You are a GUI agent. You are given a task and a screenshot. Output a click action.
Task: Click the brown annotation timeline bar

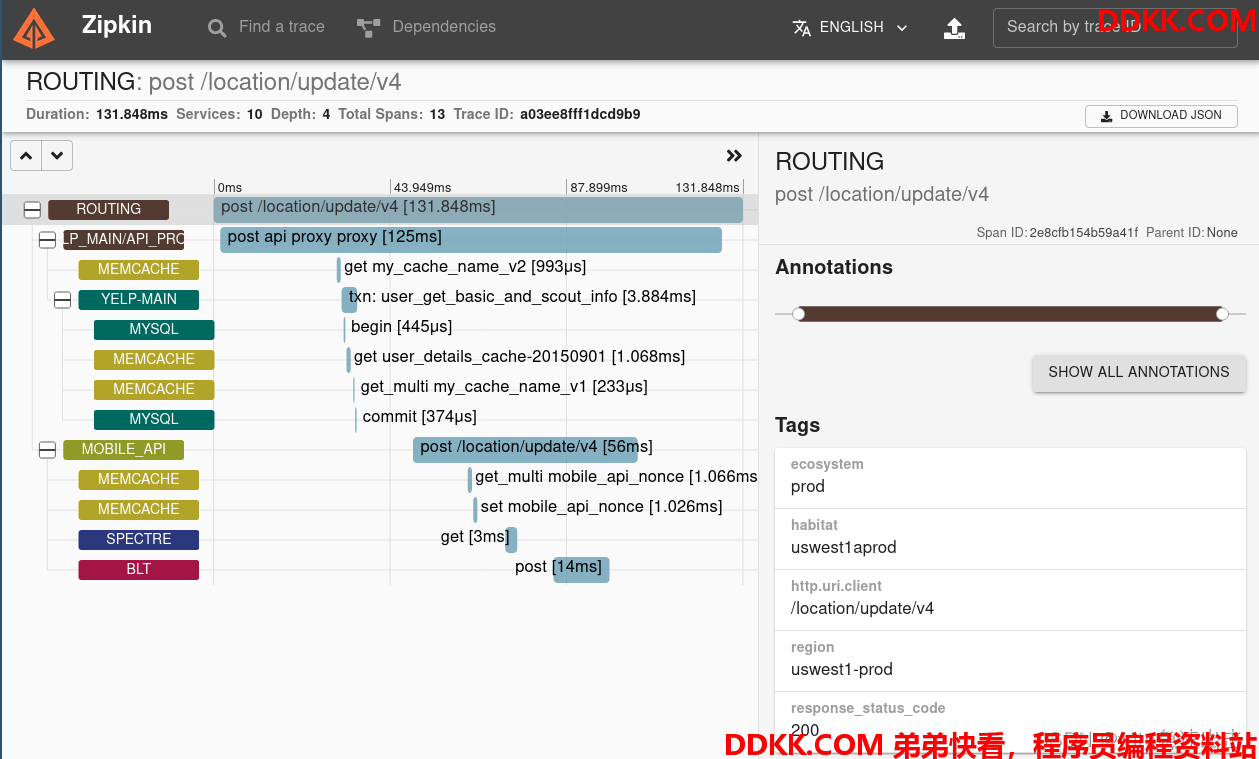click(1010, 314)
